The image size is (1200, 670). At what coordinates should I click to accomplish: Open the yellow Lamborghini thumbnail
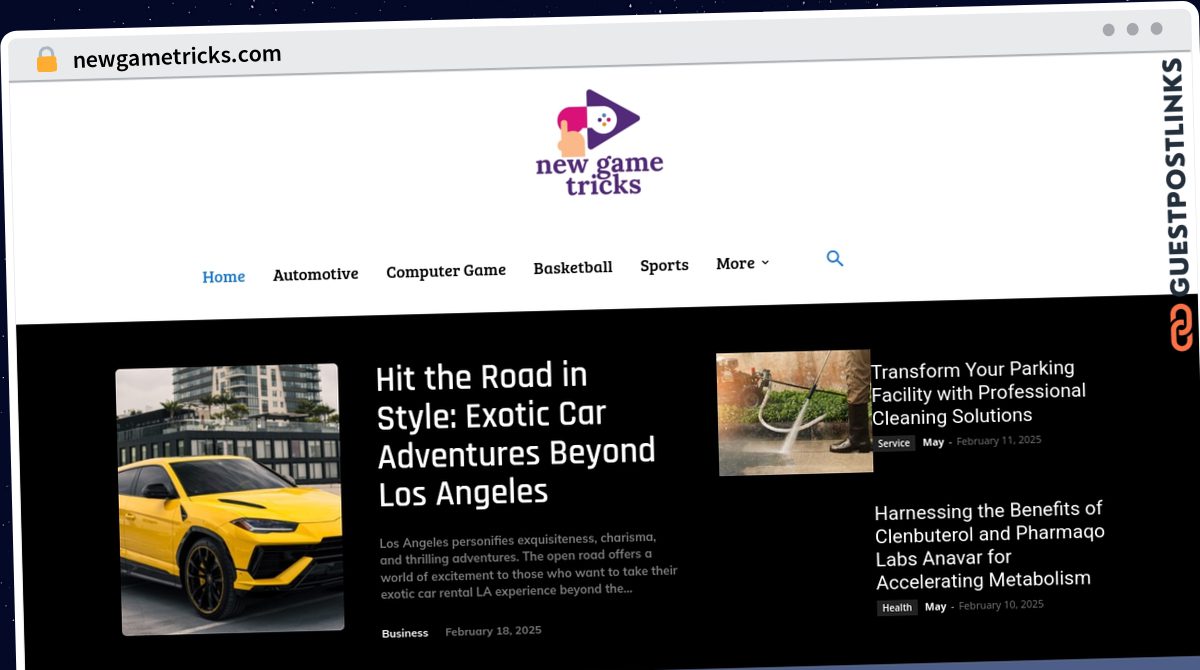[x=230, y=499]
